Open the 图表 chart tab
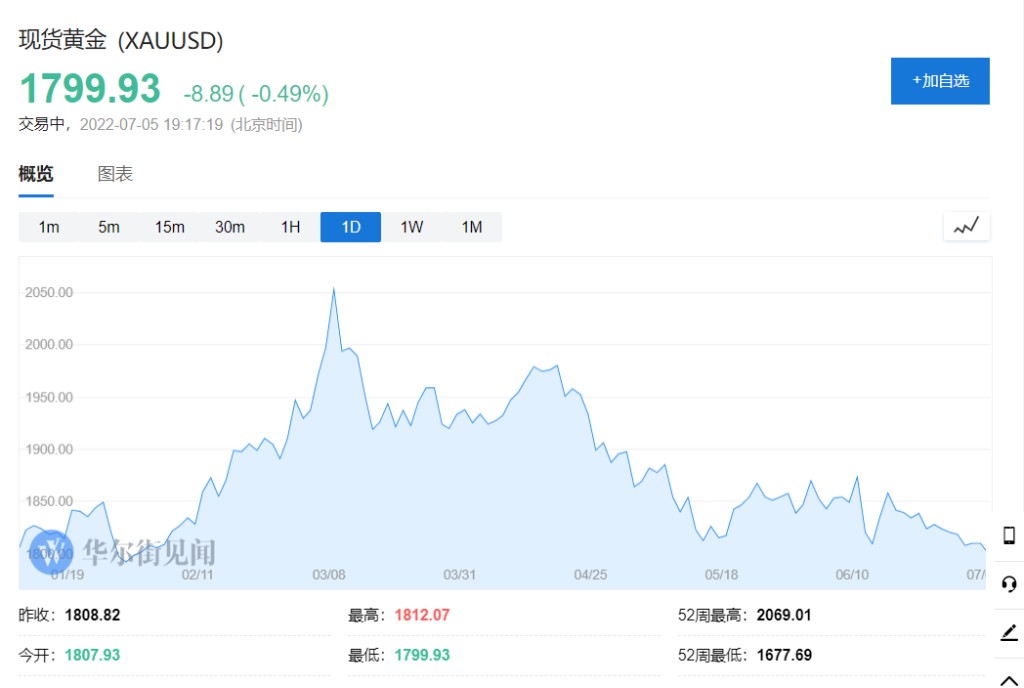 coord(115,174)
